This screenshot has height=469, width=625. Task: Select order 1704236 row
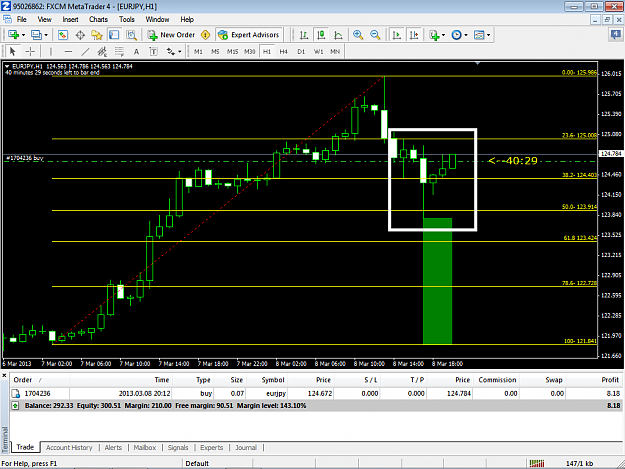316,393
